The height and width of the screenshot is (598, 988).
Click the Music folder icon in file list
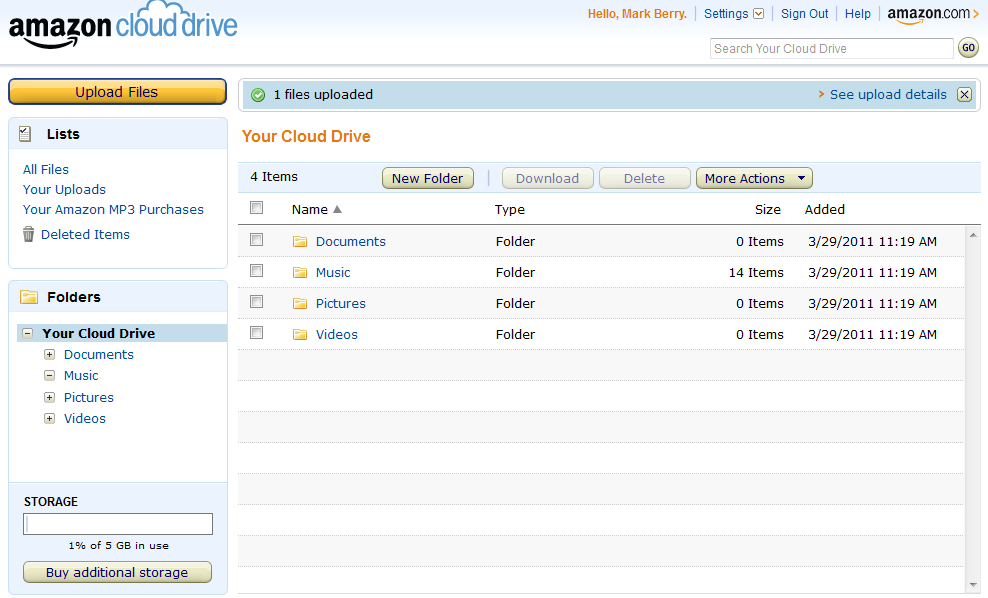point(300,273)
